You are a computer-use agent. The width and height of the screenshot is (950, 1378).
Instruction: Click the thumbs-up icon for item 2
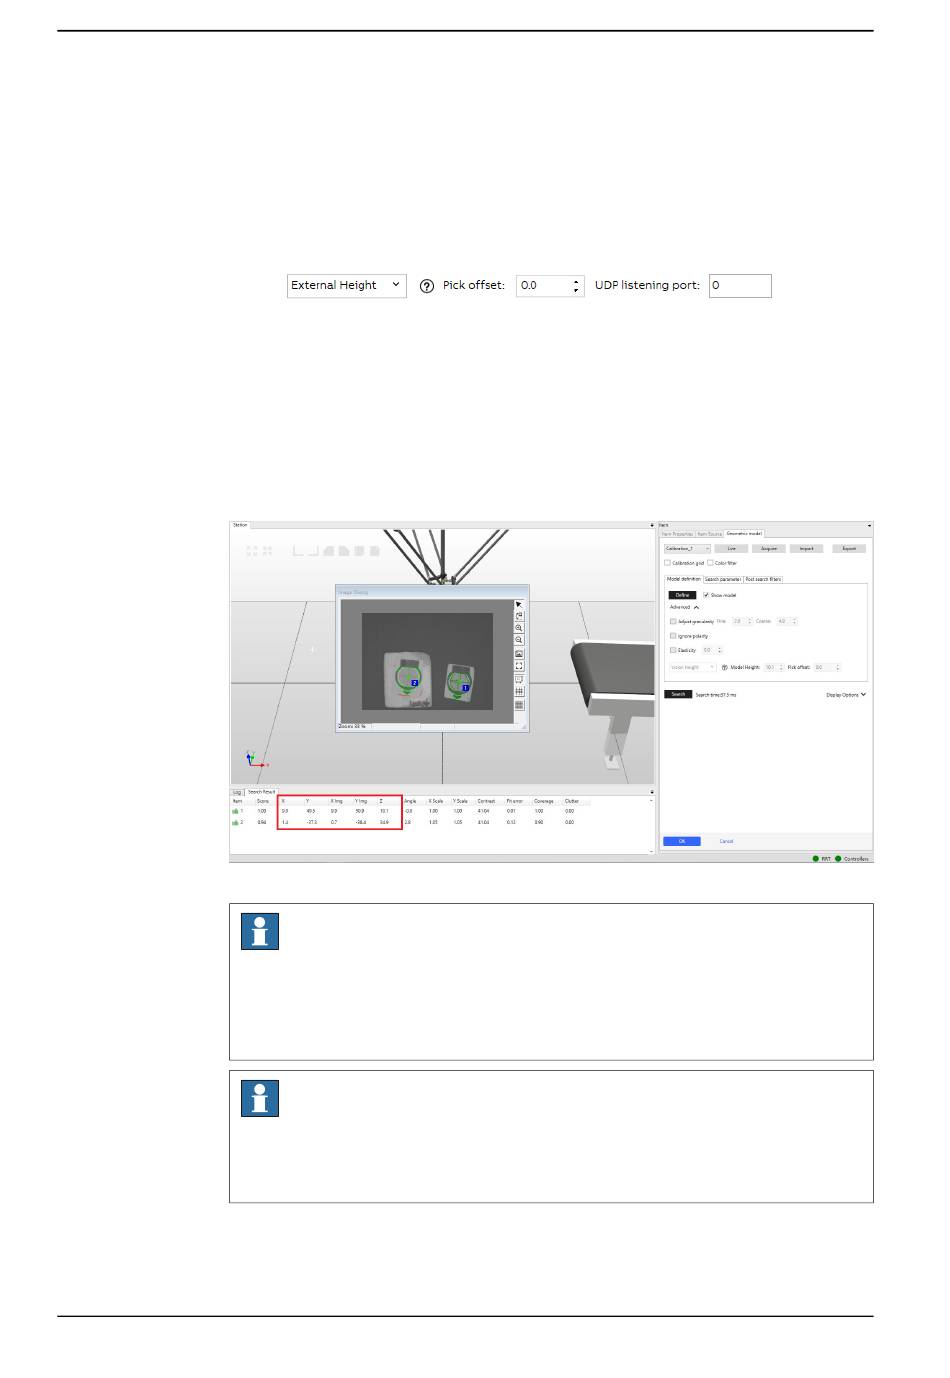point(235,822)
